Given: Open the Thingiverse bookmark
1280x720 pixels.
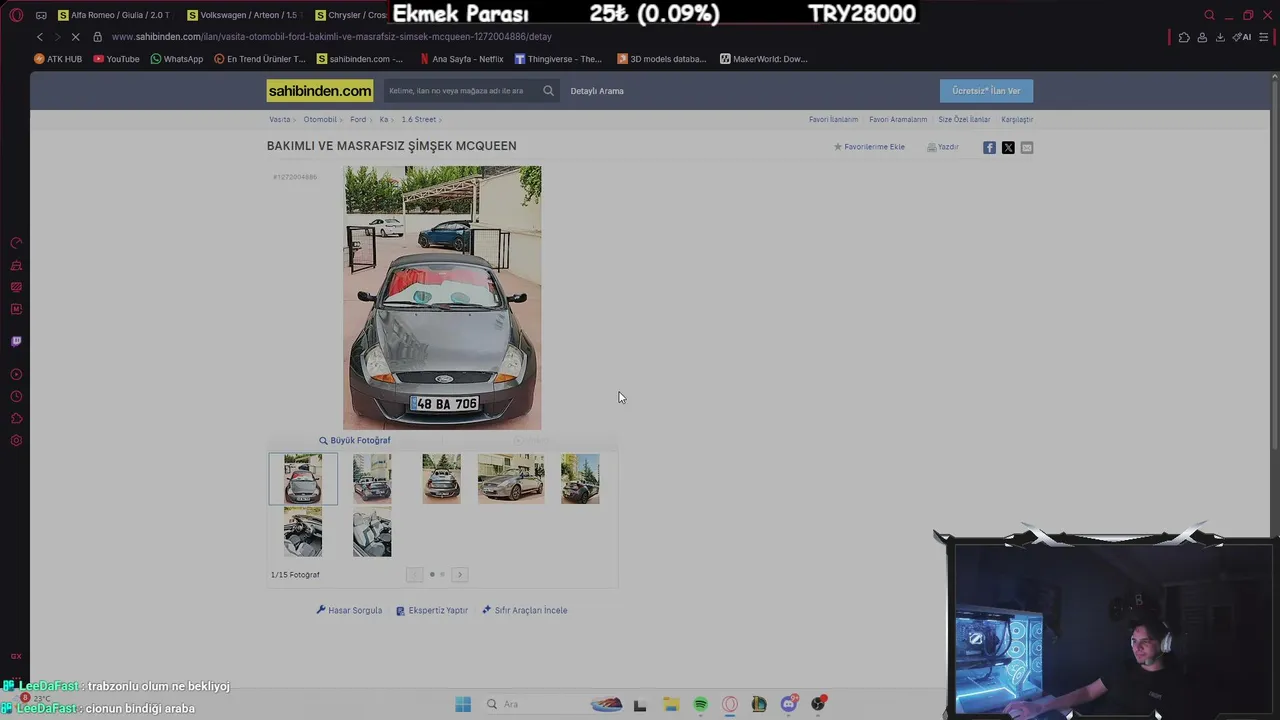Looking at the screenshot, I should (558, 59).
